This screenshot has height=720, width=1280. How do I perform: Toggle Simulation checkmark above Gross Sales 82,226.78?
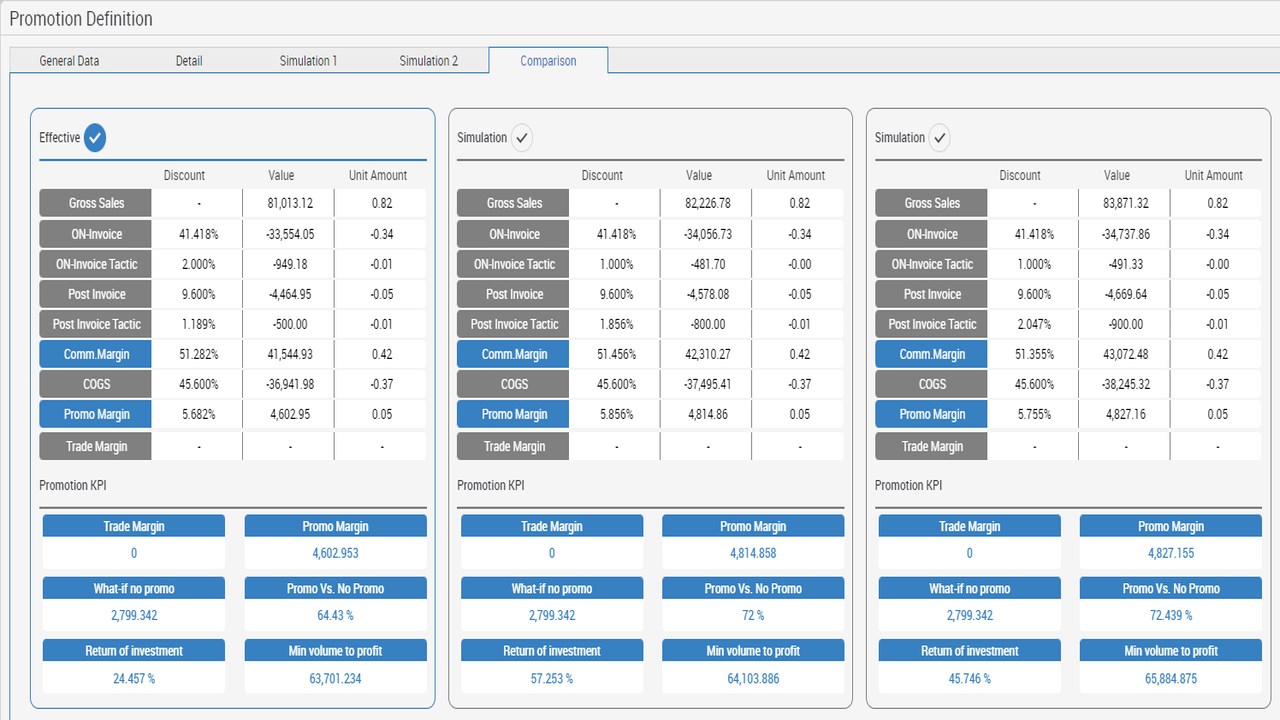pos(521,138)
